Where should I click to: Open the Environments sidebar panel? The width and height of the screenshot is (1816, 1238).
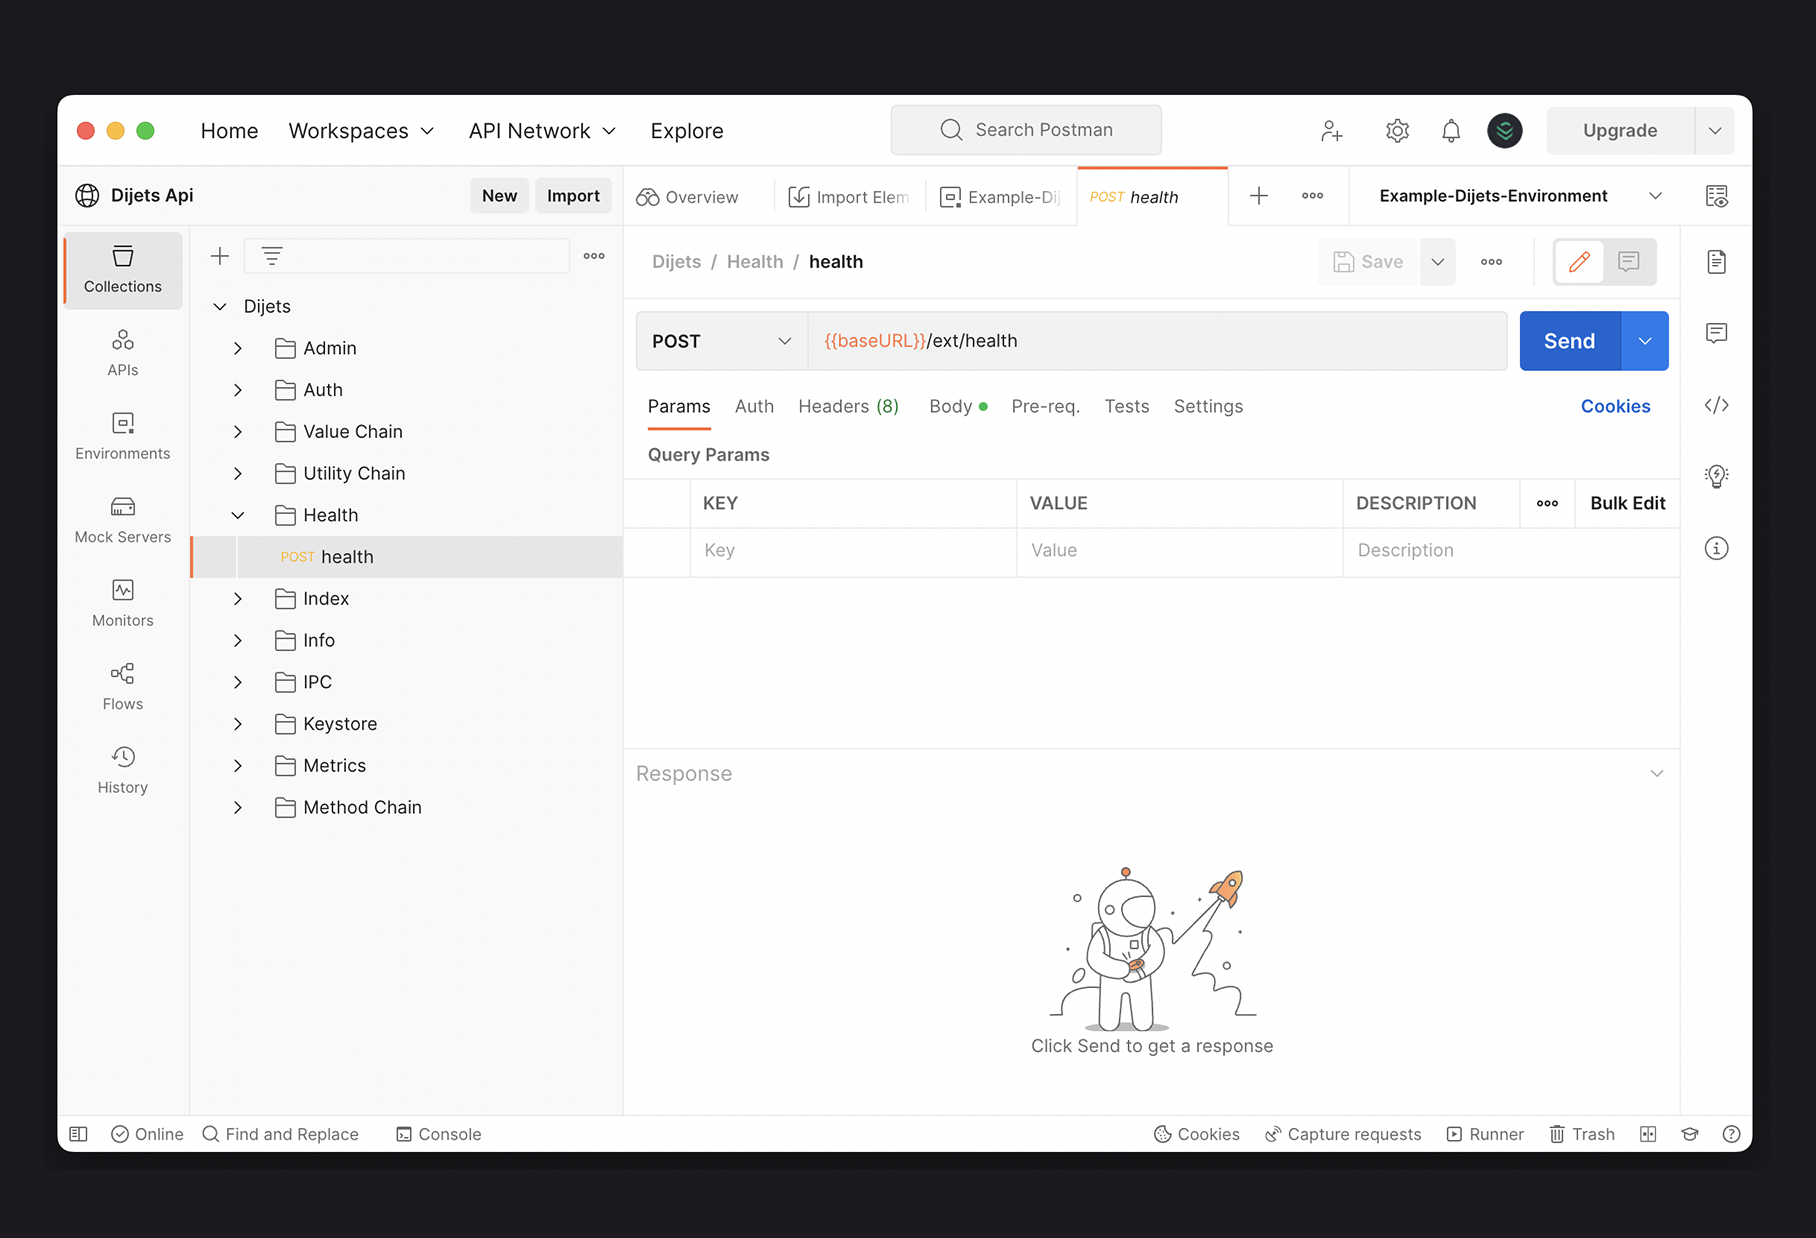[122, 435]
